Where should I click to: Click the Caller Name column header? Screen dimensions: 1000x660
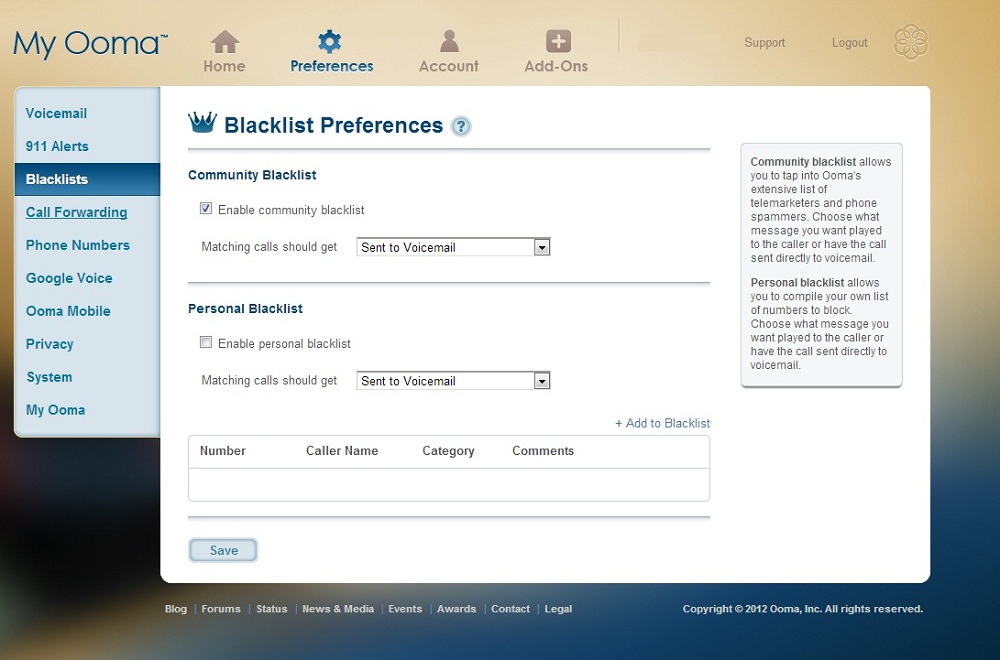(342, 451)
